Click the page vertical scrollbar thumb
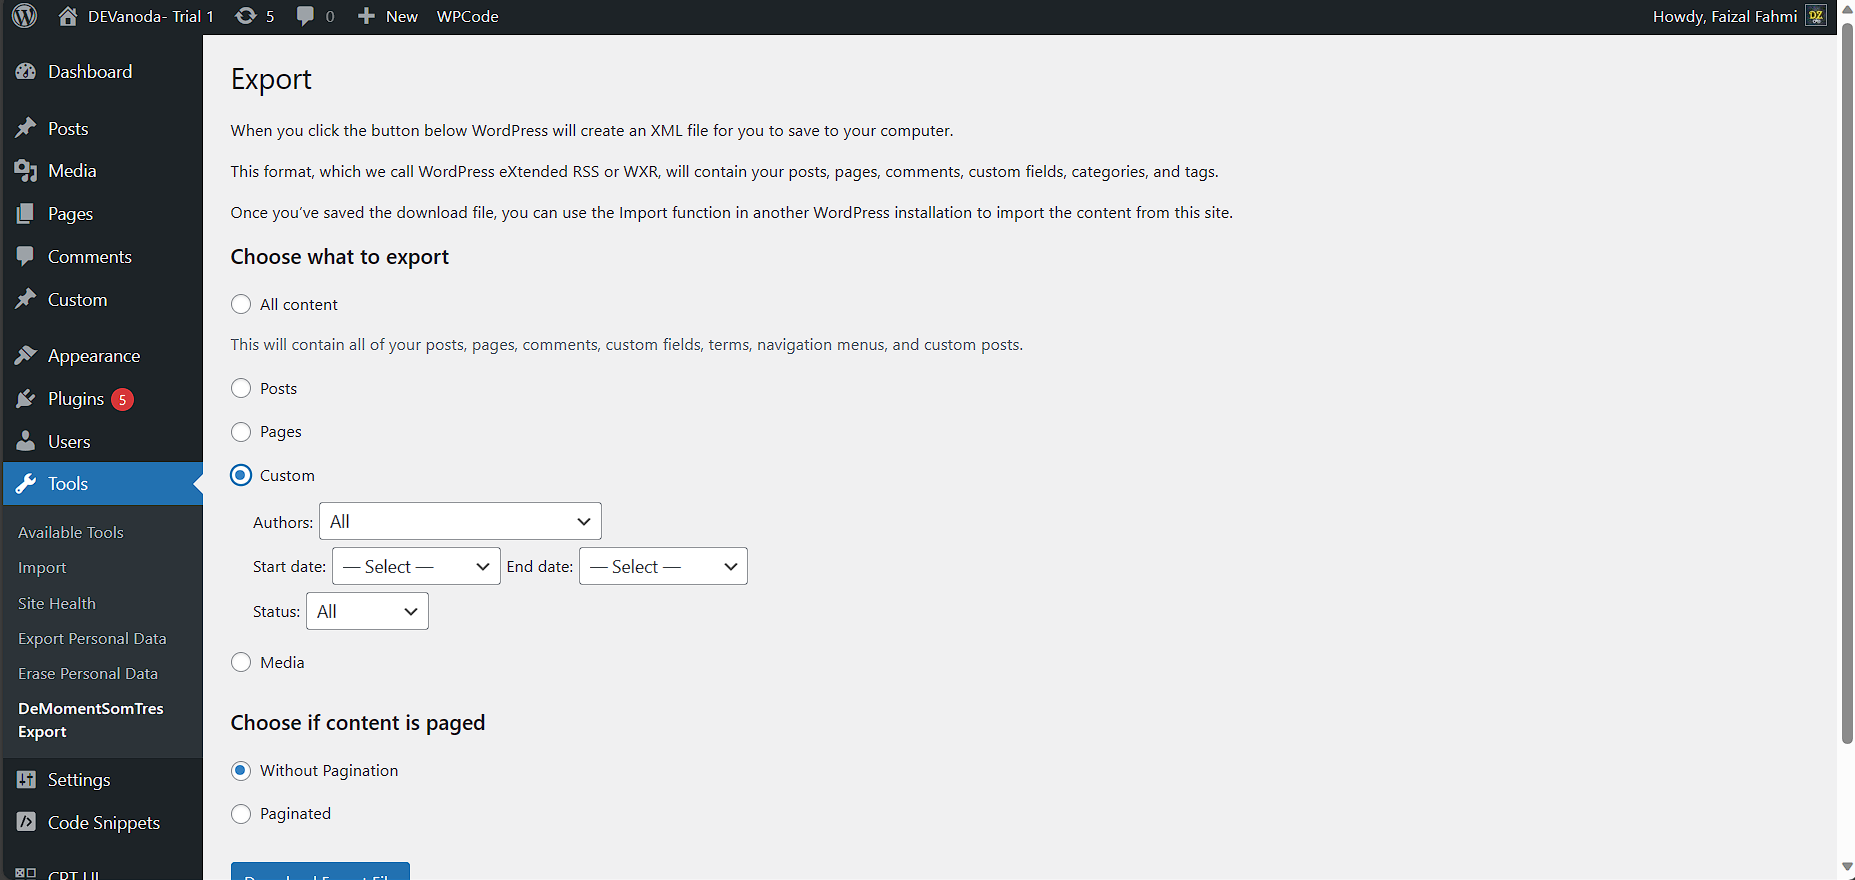This screenshot has width=1855, height=880. click(x=1847, y=382)
